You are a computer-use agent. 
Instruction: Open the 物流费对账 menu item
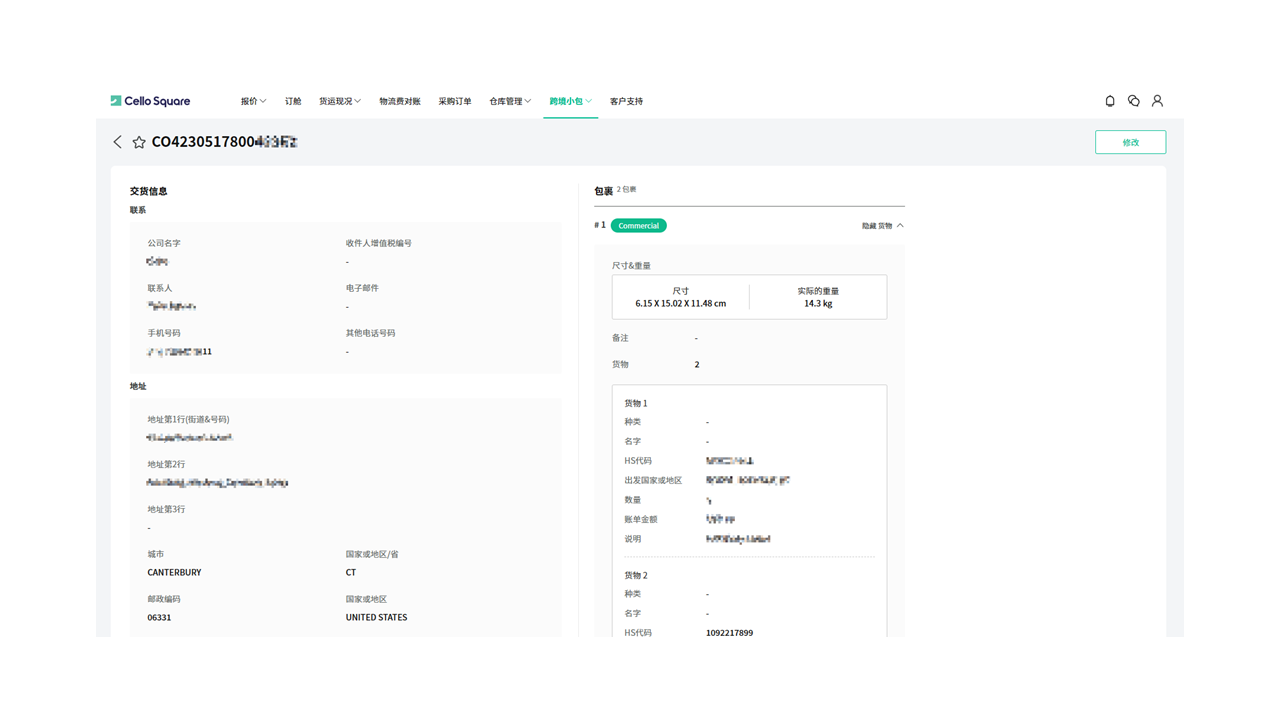pos(400,101)
